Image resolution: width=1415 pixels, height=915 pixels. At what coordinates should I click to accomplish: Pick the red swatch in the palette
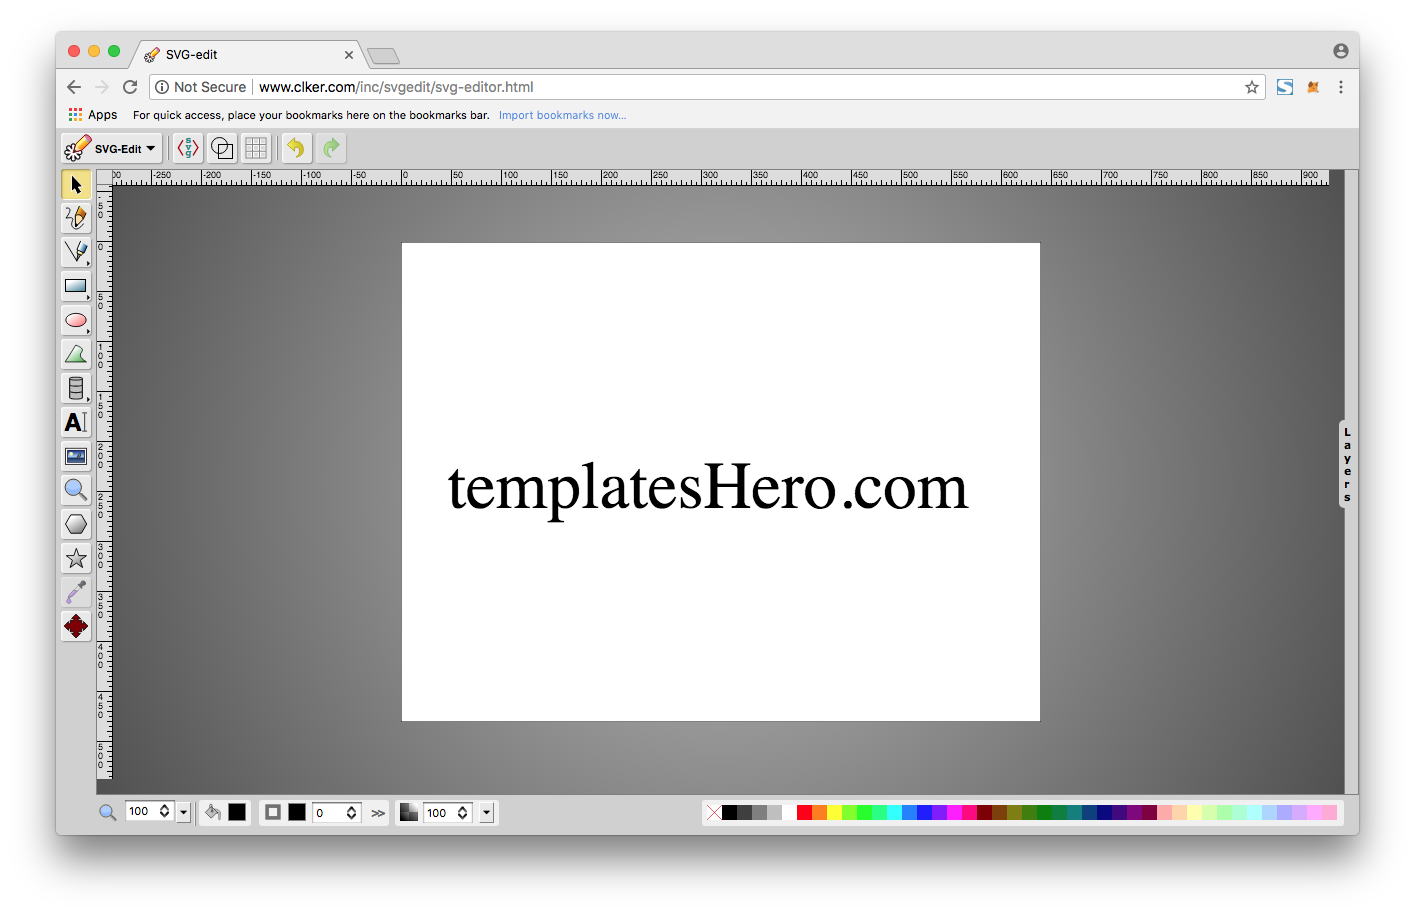pos(804,813)
